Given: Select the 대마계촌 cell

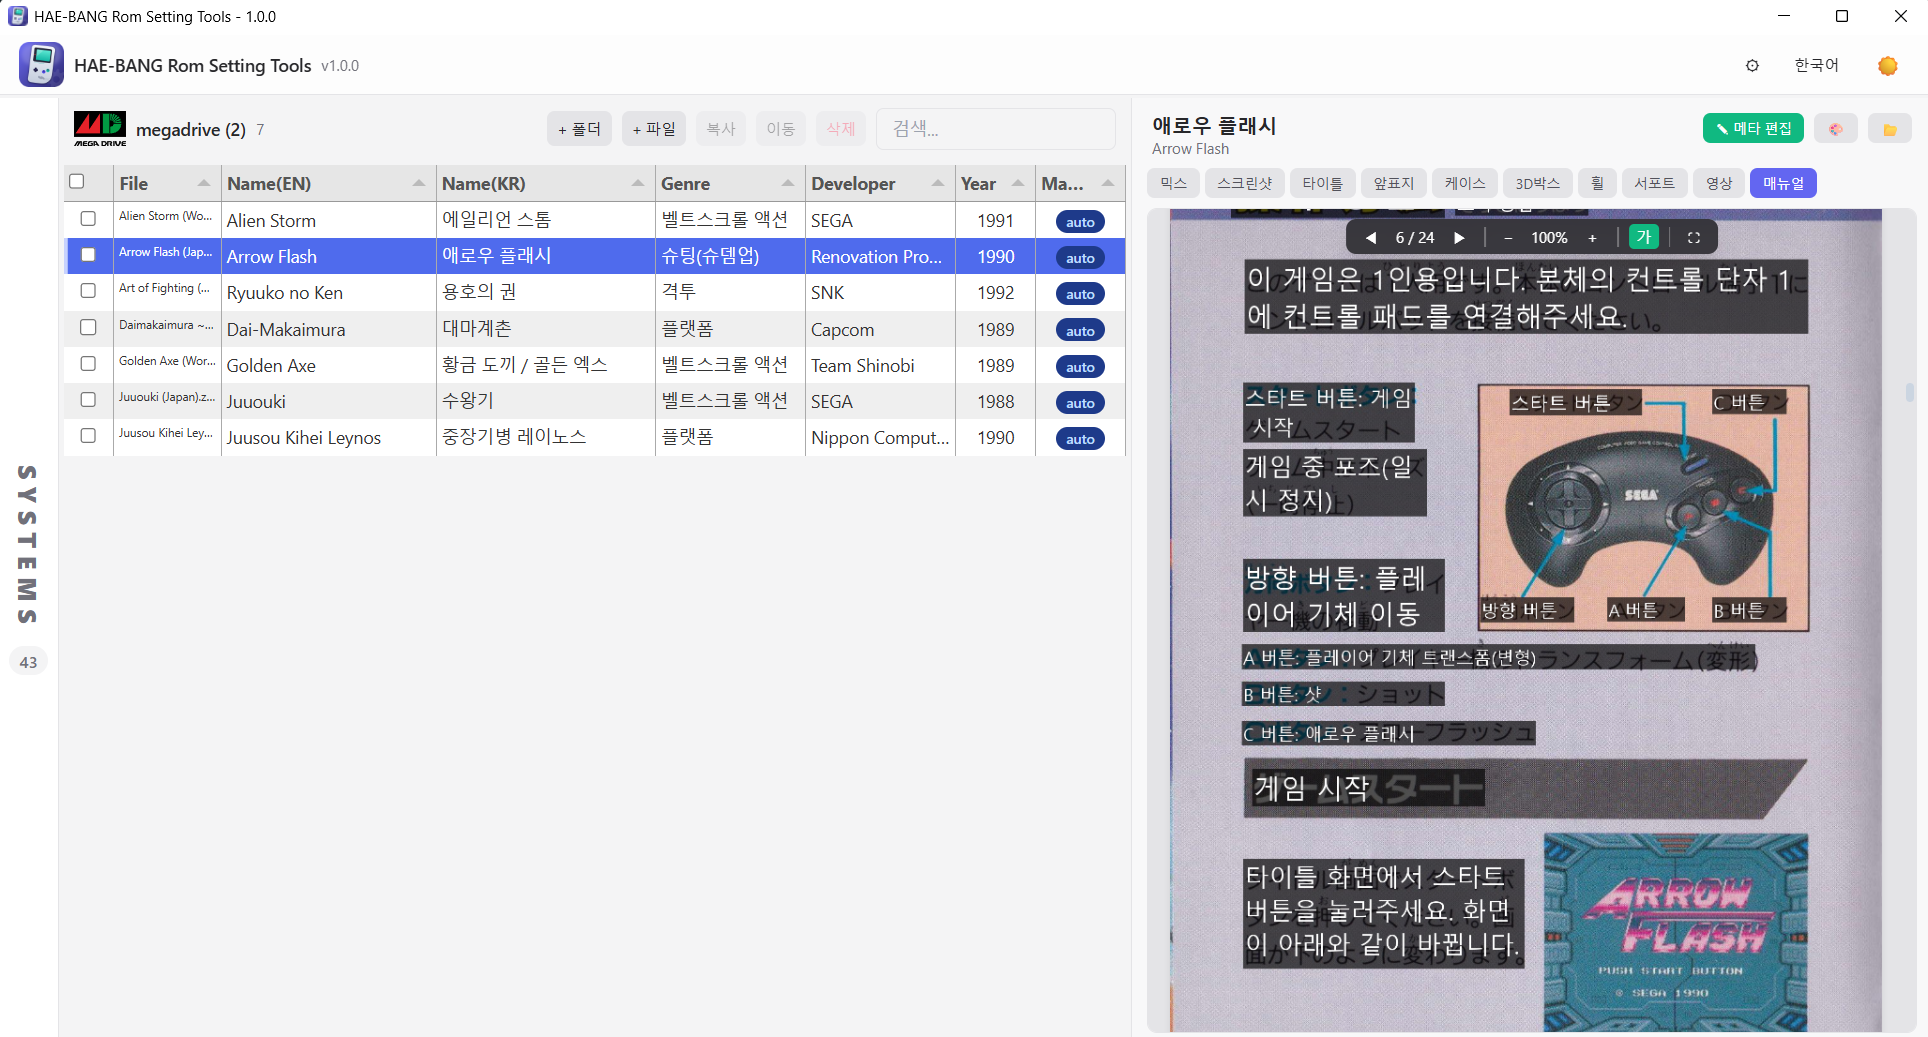Looking at the screenshot, I should [545, 329].
